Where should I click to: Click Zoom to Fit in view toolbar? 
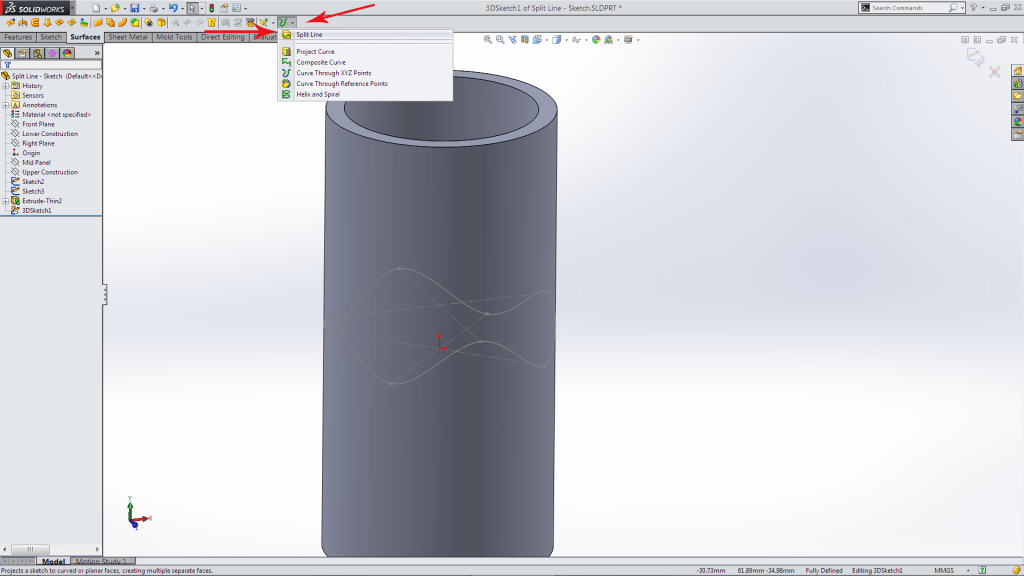pyautogui.click(x=488, y=40)
